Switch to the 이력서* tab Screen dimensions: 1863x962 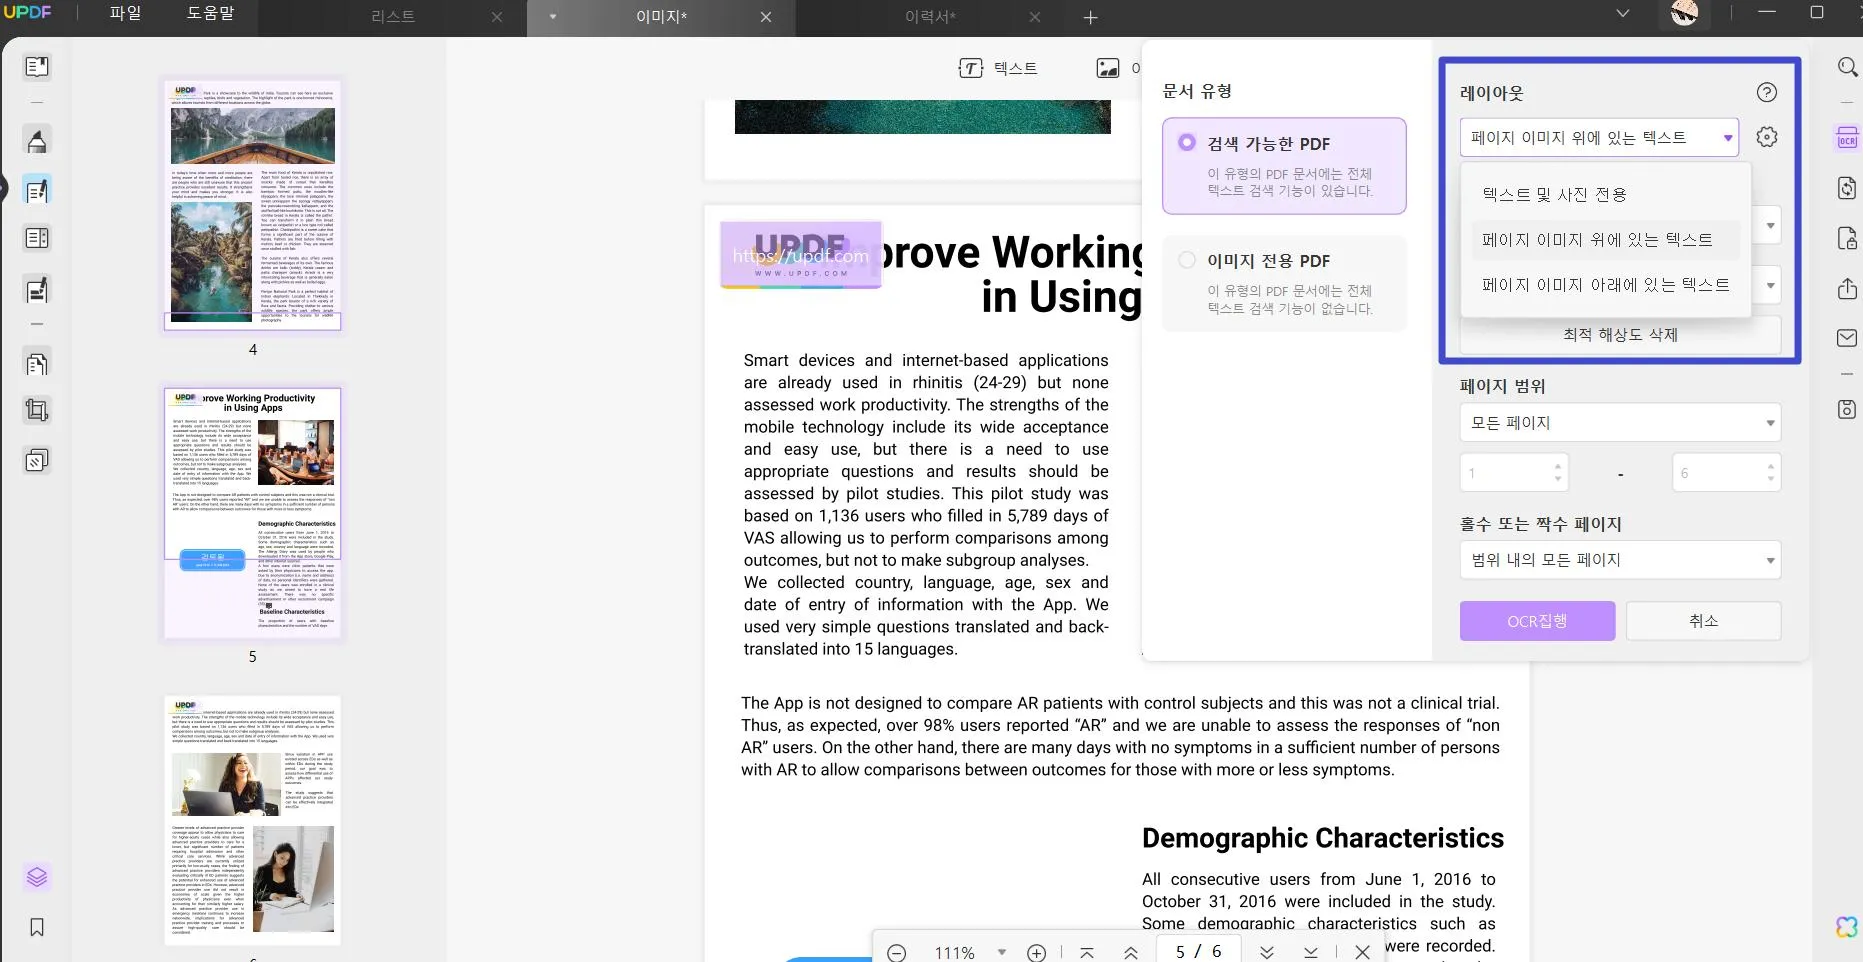click(x=930, y=17)
